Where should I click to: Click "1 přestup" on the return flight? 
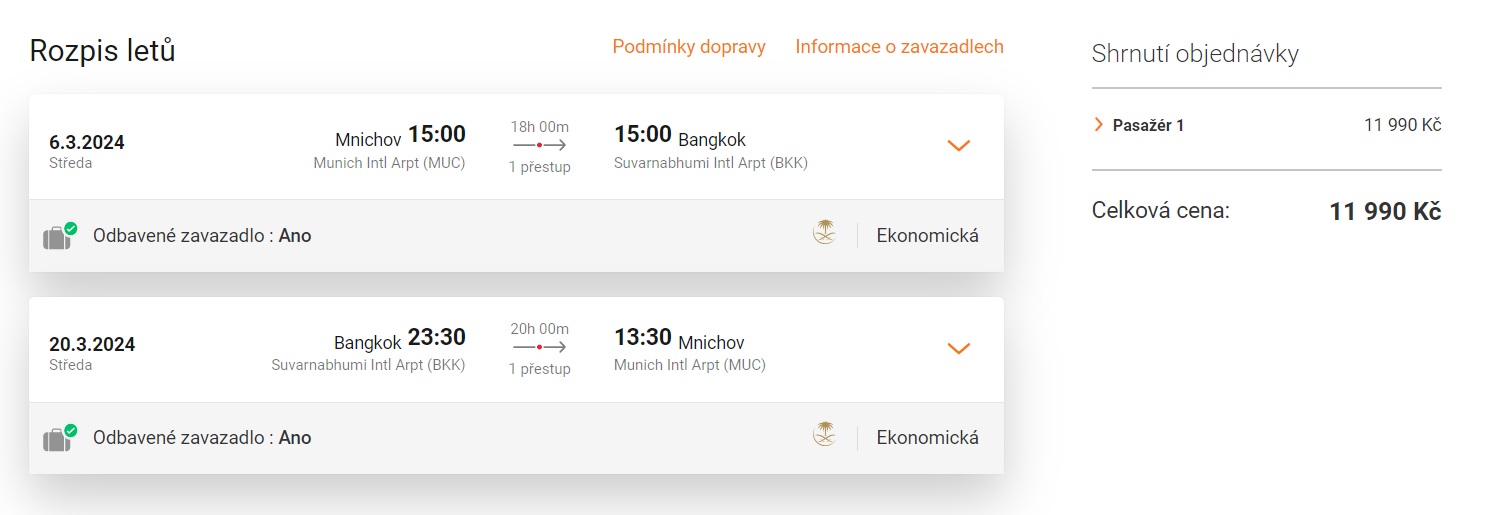click(x=540, y=369)
